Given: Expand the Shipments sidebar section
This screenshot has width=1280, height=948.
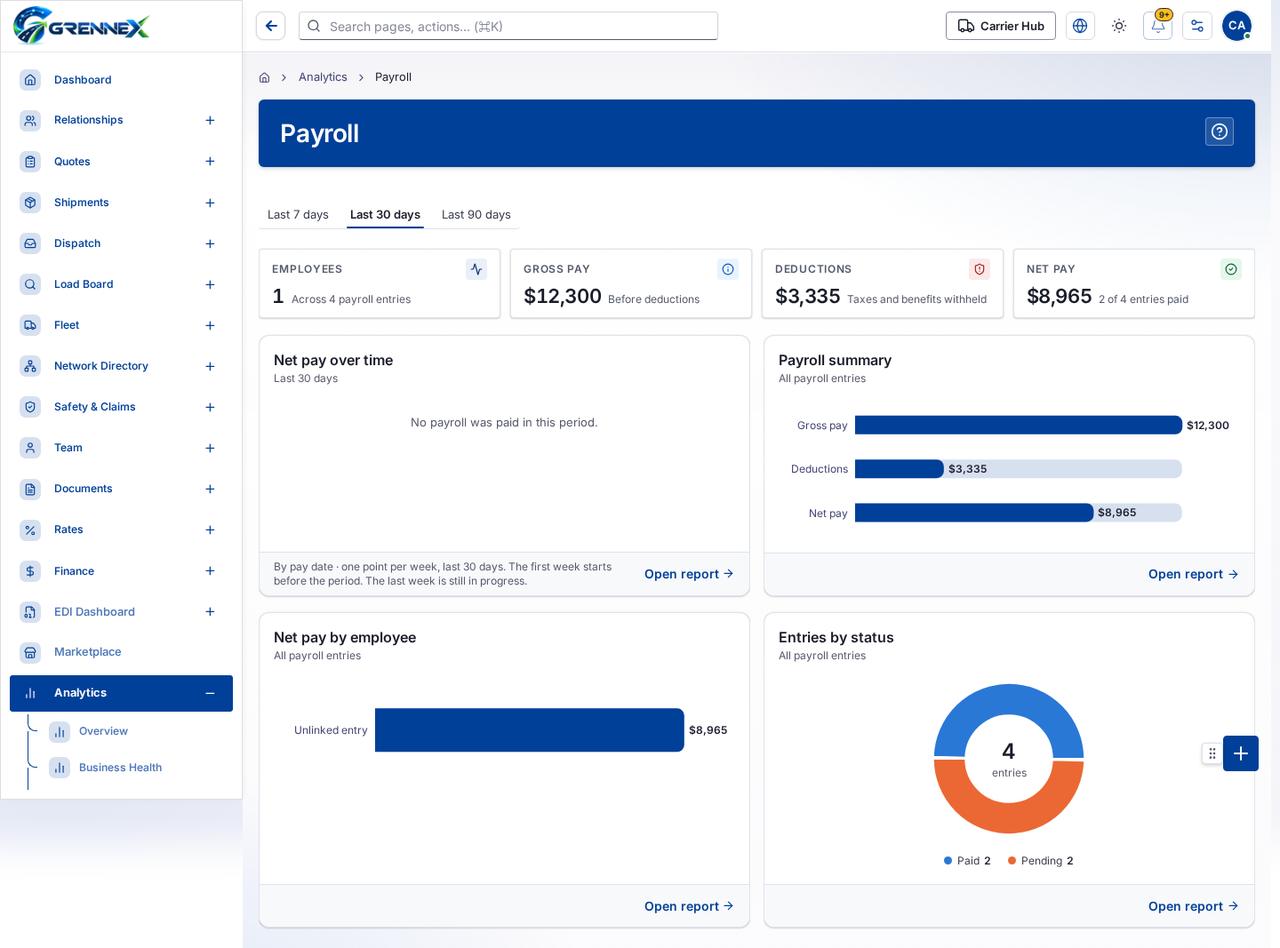Looking at the screenshot, I should [x=210, y=203].
